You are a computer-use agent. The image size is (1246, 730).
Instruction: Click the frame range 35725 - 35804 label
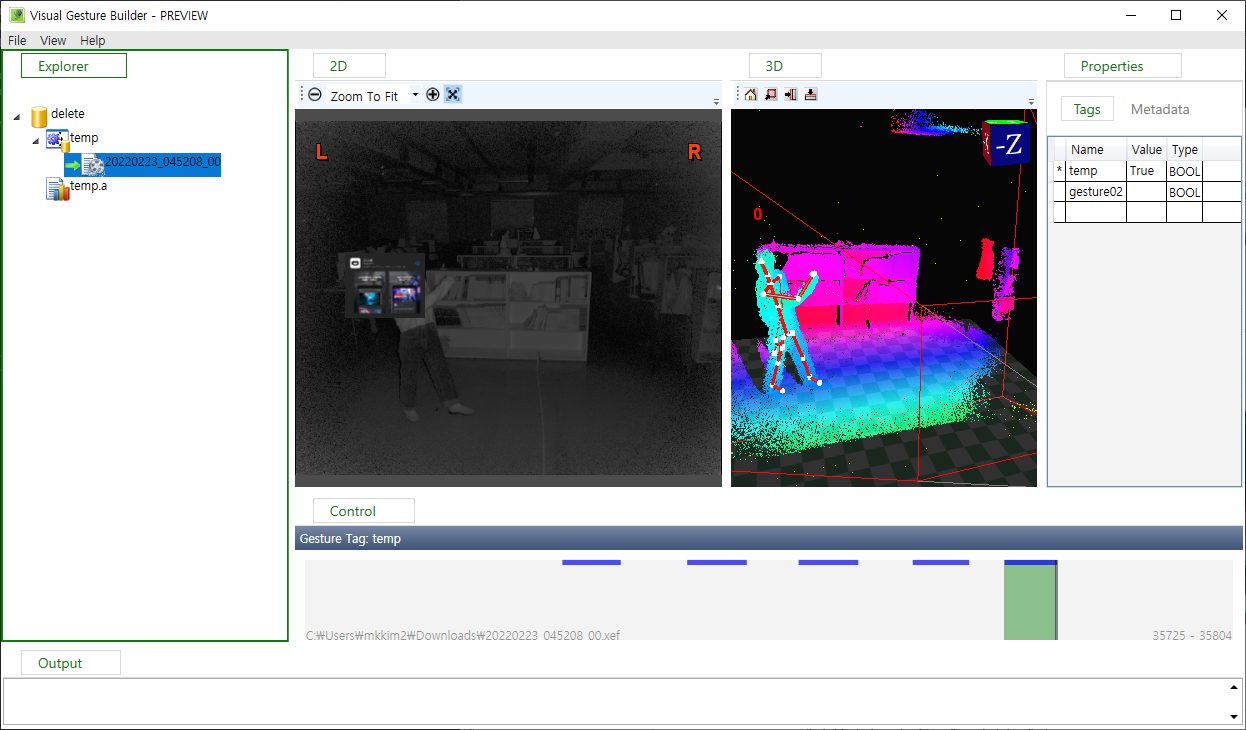1192,635
